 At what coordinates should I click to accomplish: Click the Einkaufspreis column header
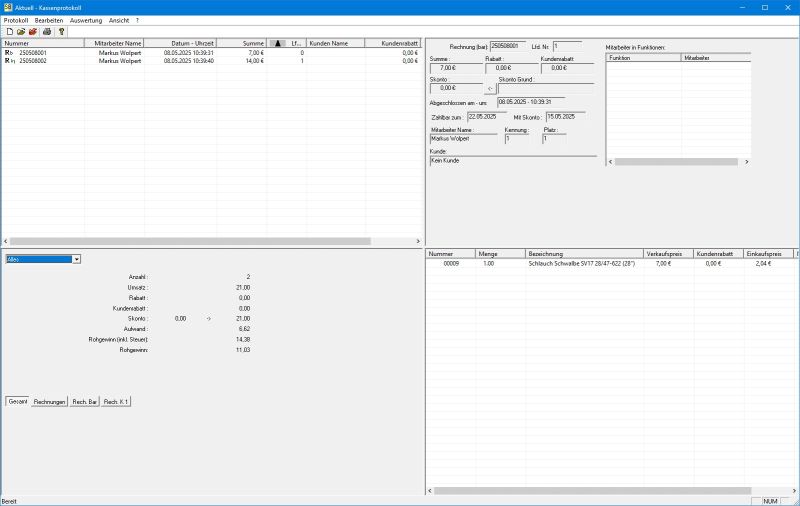point(768,254)
